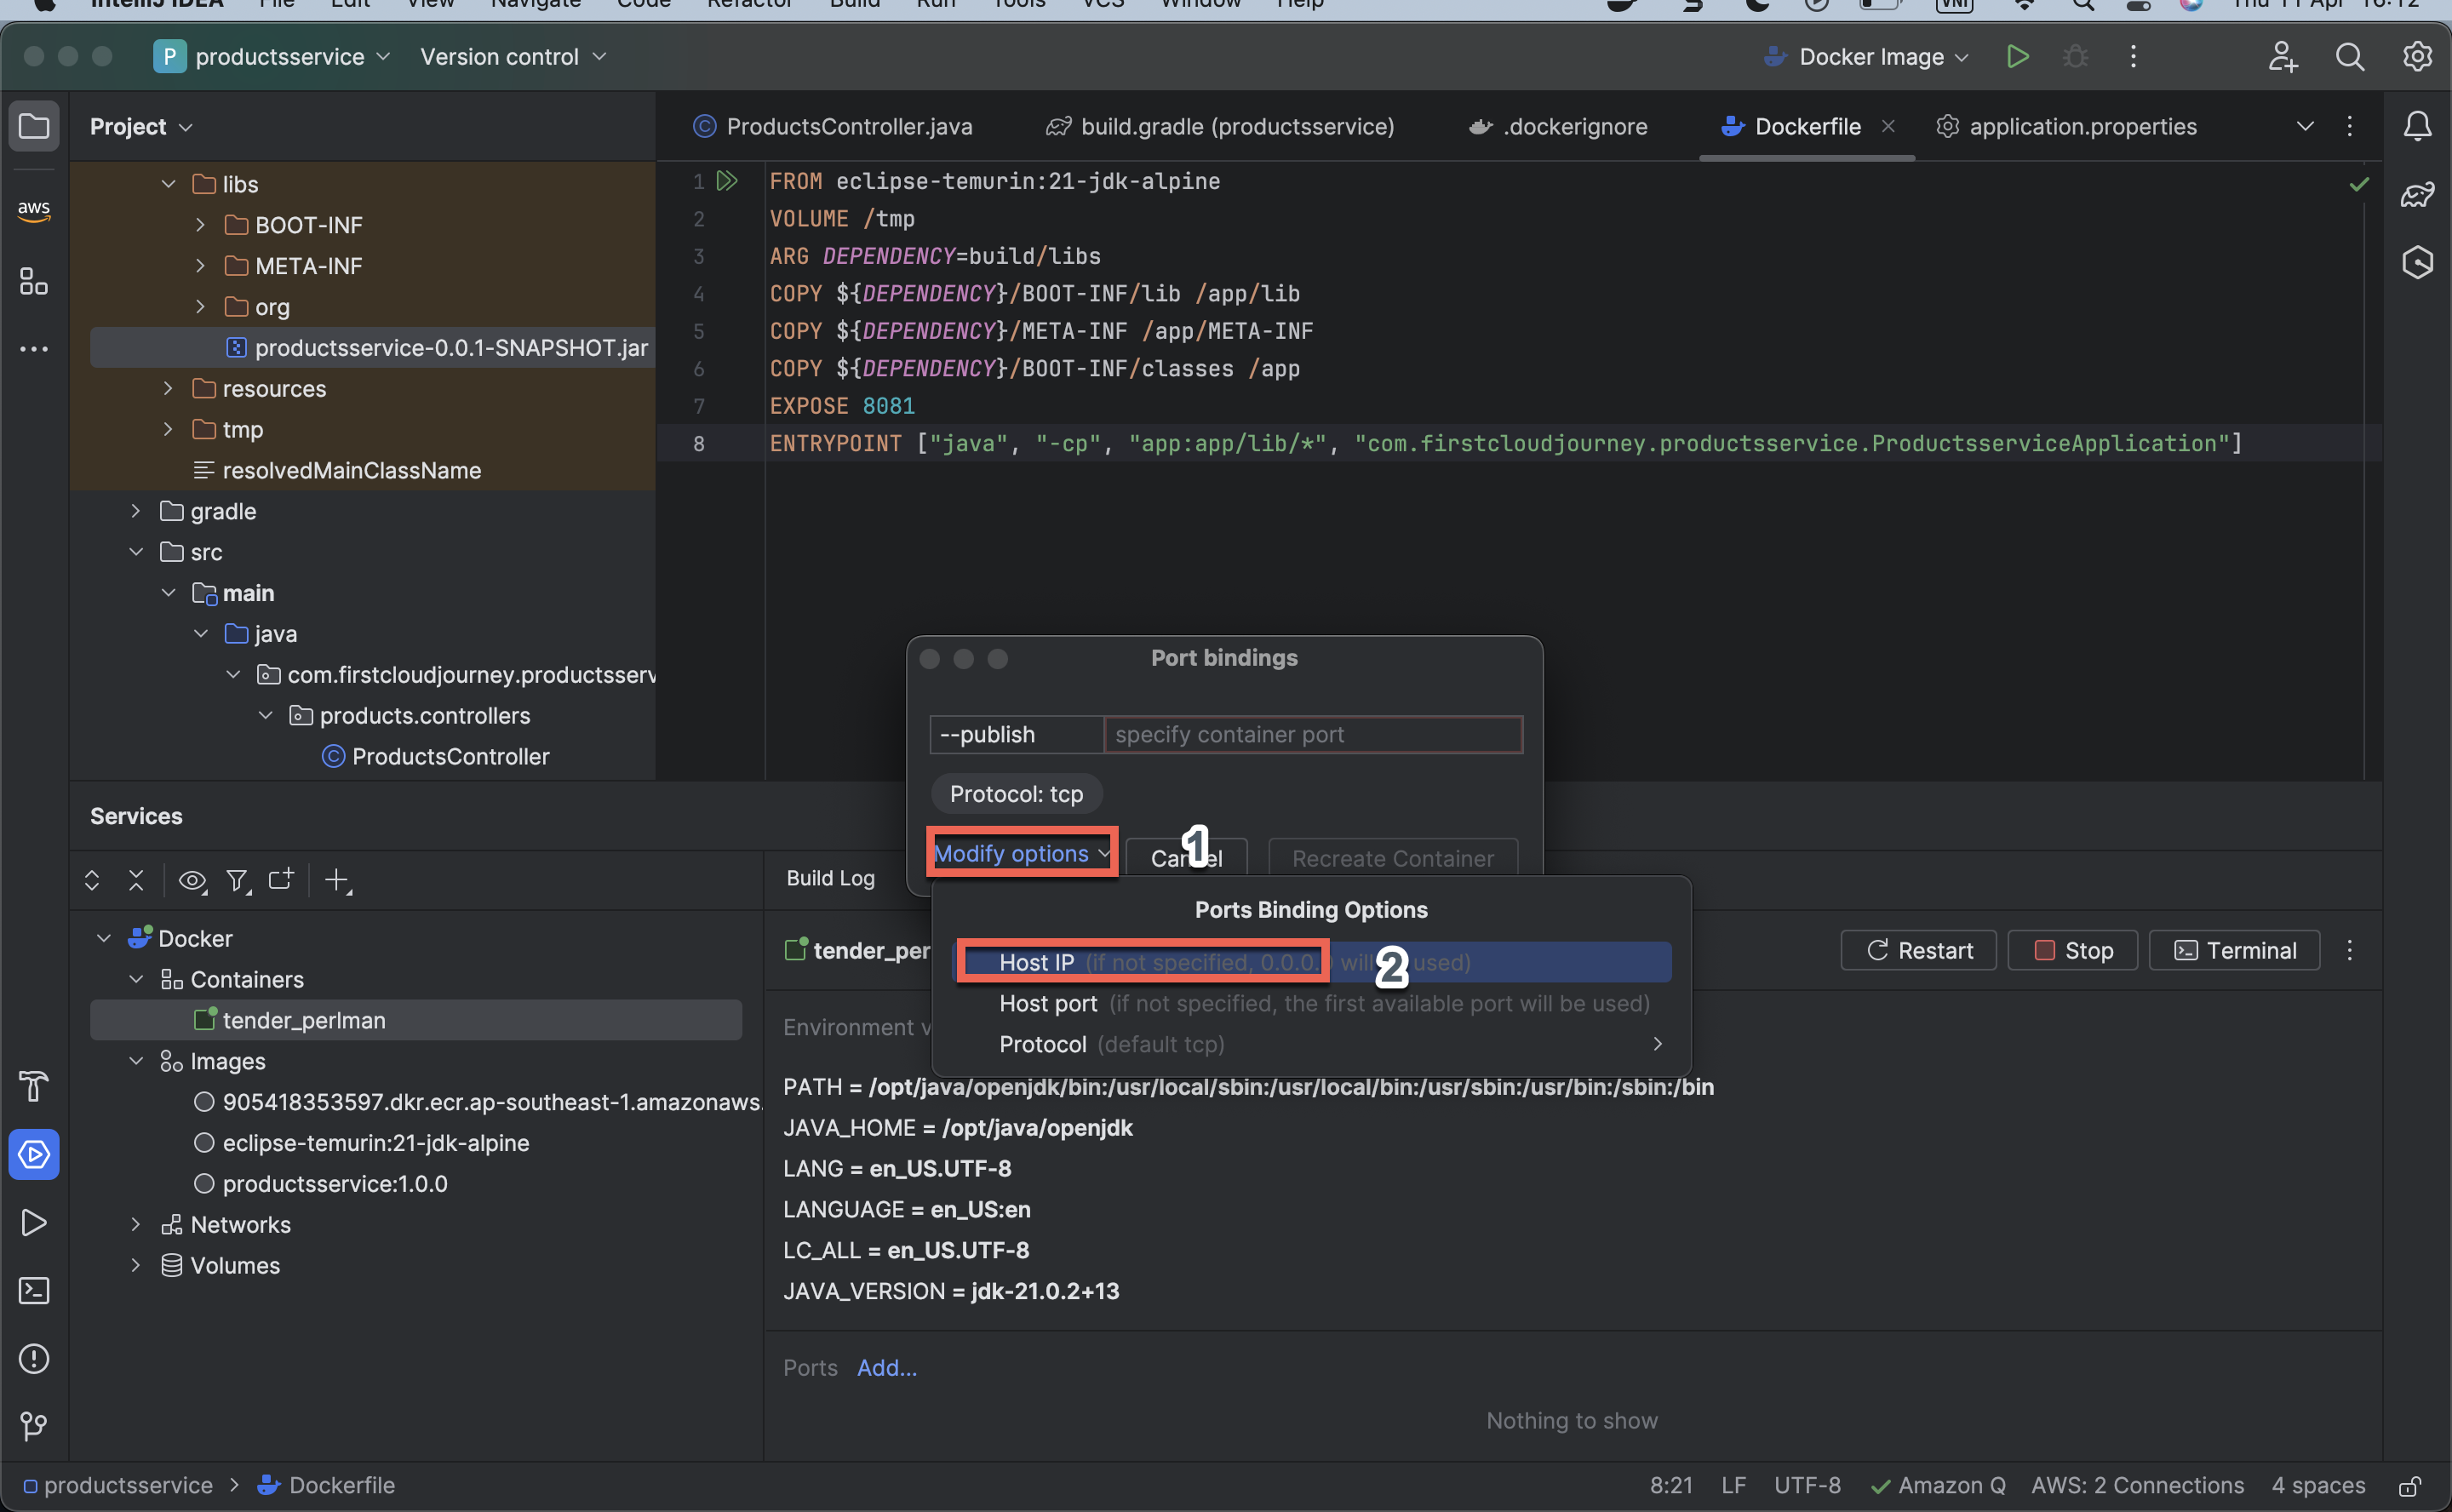Viewport: 2452px width, 1512px height.
Task: Select the productsservice:1.0.0 image
Action: 334,1184
